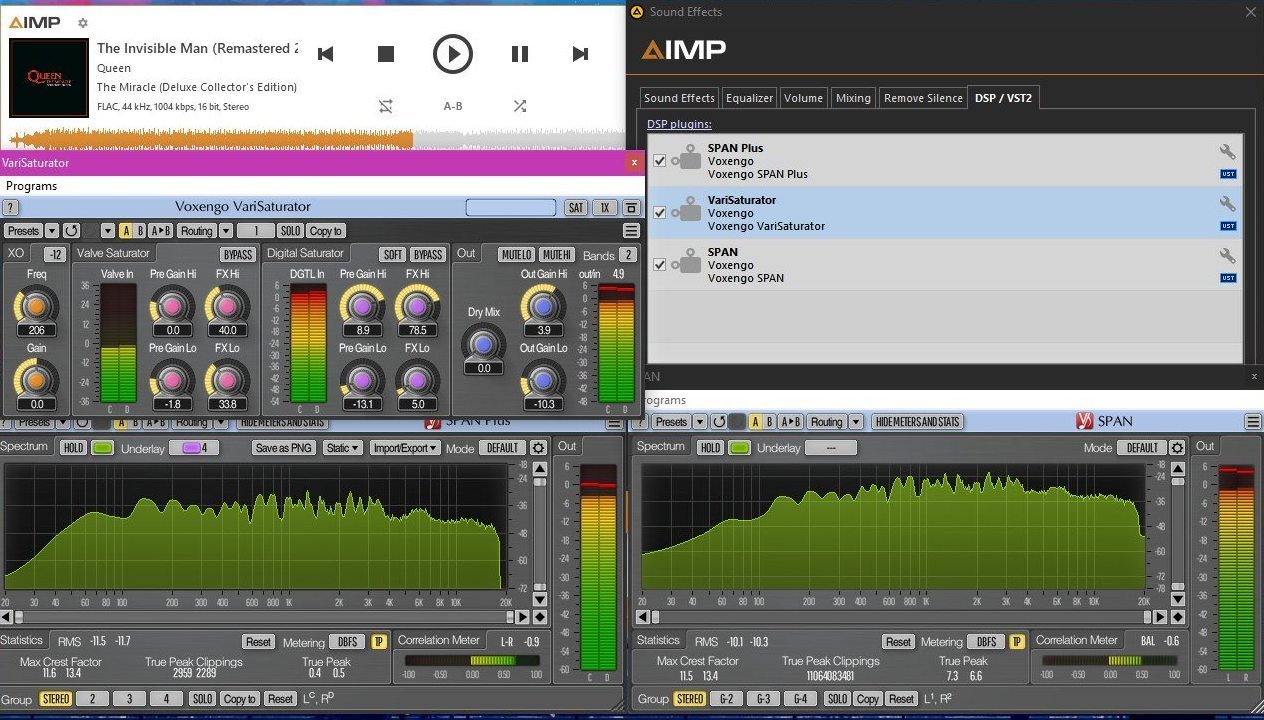Click SPAN Plus spectrum reset diamond icon
1264x720 pixels.
click(540, 617)
